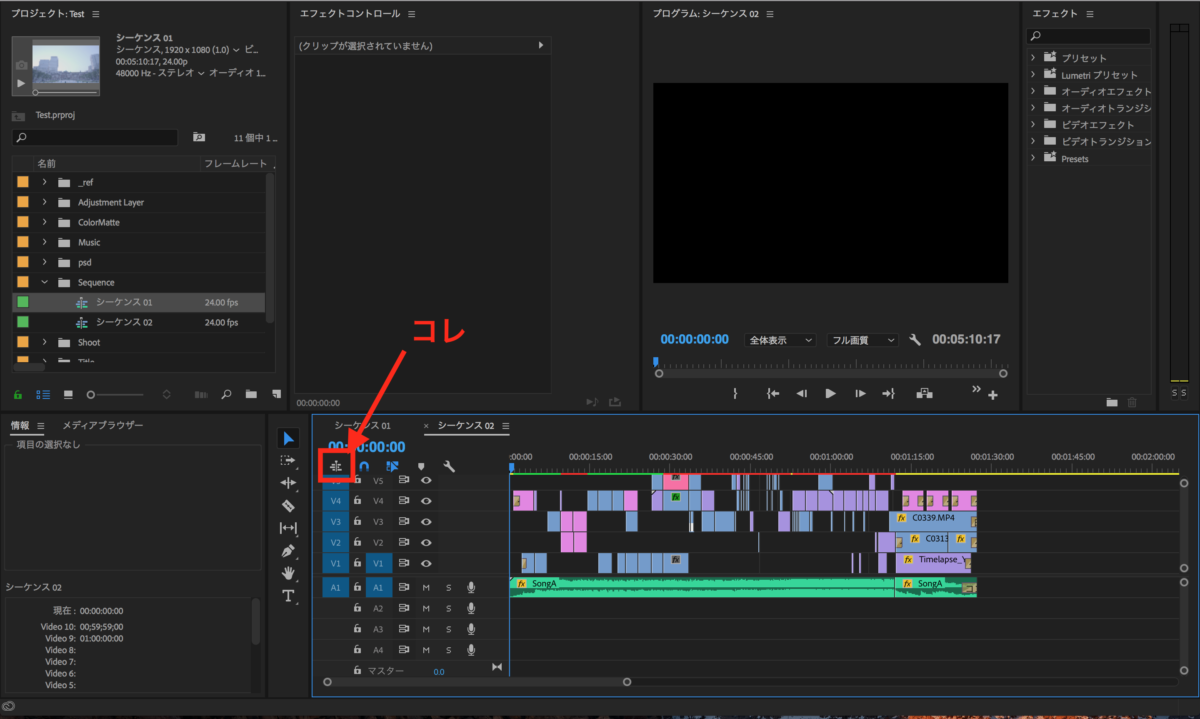Image resolution: width=1200 pixels, height=719 pixels.
Task: Enable voice-over record on track A3
Action: pyautogui.click(x=470, y=629)
